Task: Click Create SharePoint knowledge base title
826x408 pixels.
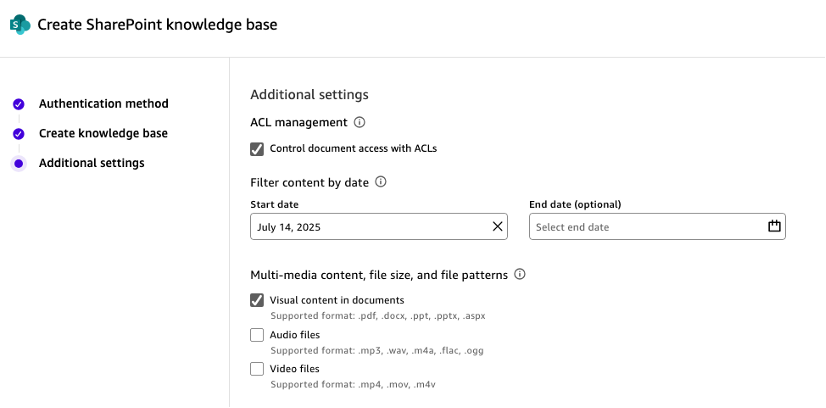Action: click(x=158, y=24)
